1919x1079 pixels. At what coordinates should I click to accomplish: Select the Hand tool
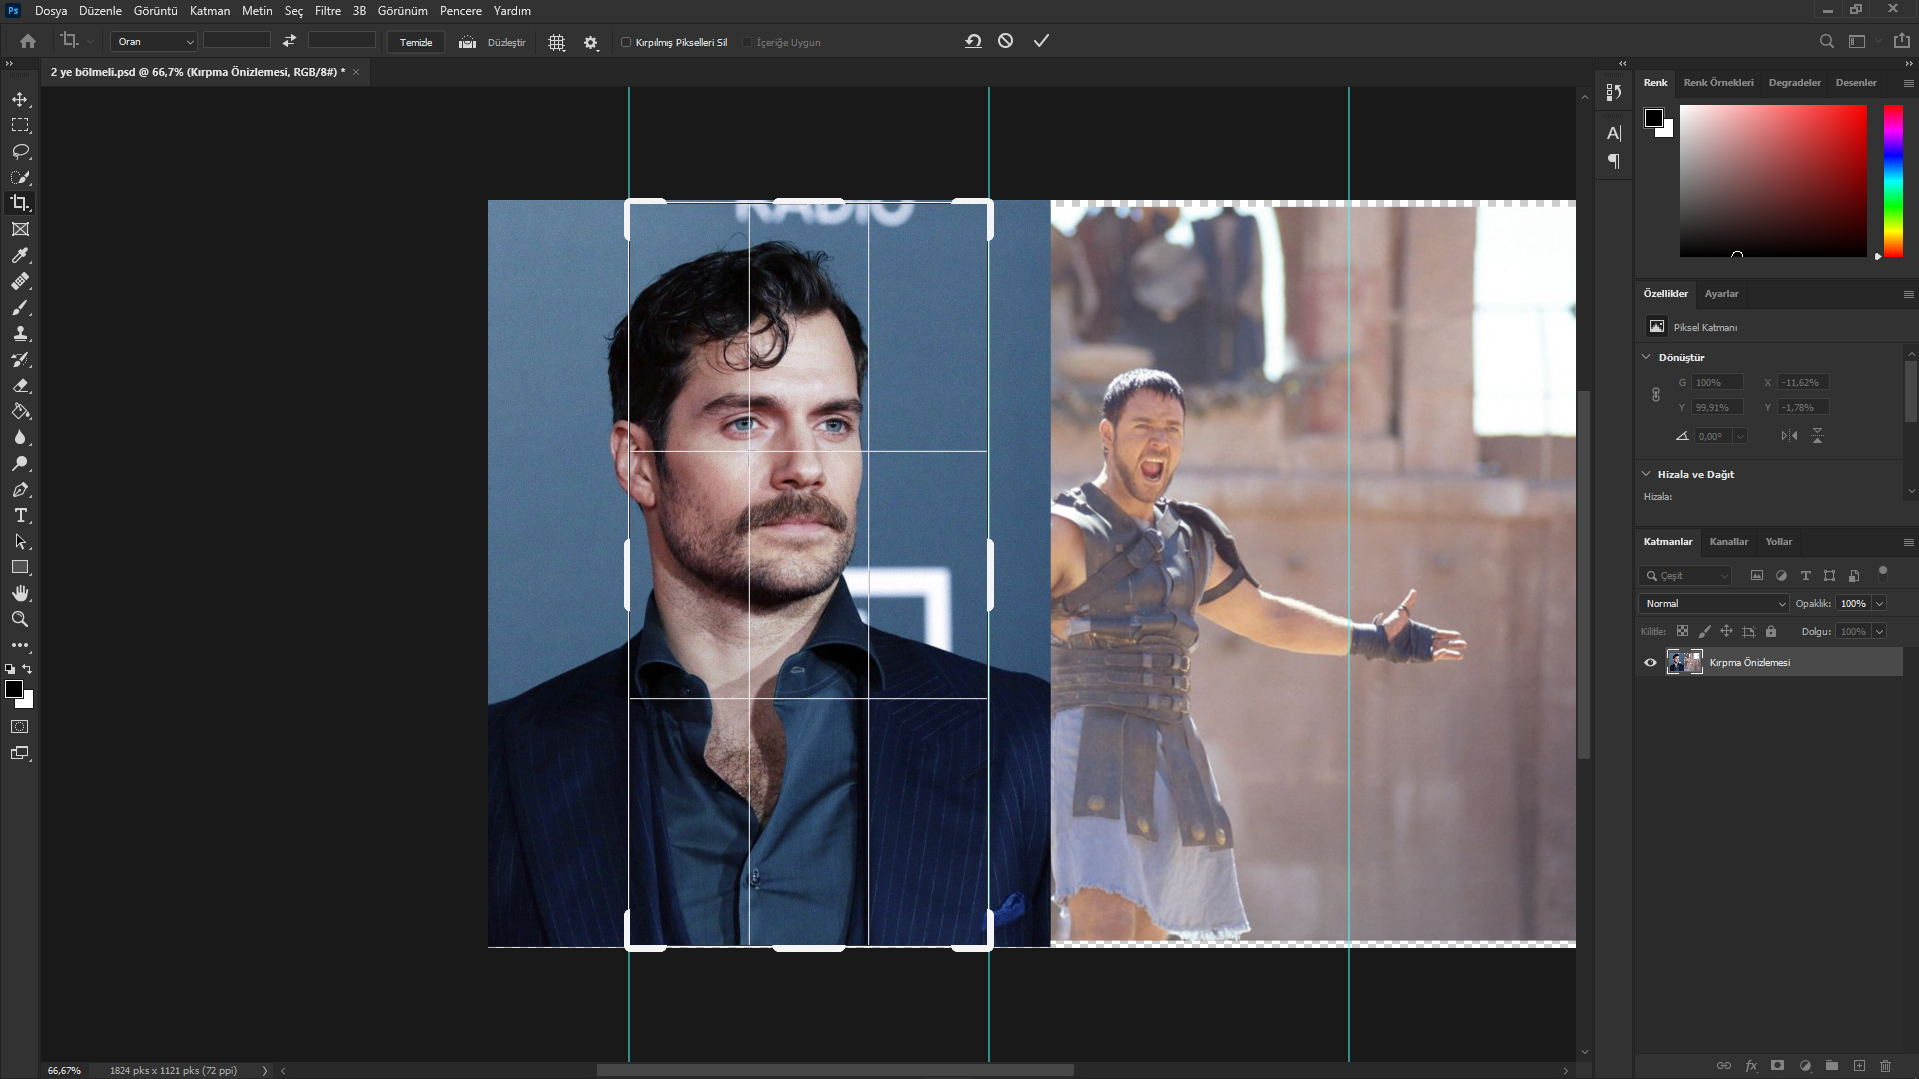[20, 594]
